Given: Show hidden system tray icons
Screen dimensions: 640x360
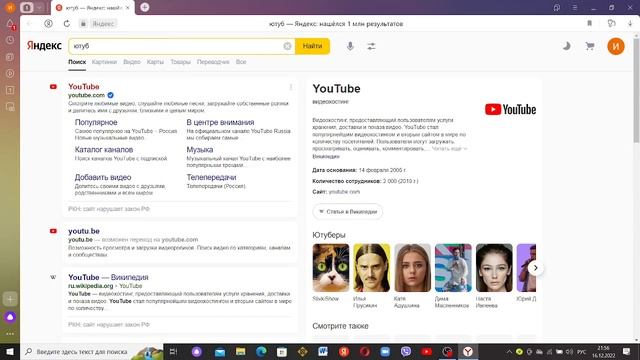Looking at the screenshot, I should 509,351.
